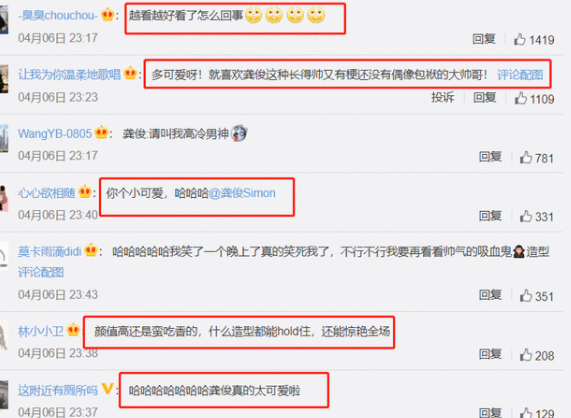Open profile of 让我为你温柔地歌唱

[x=69, y=74]
